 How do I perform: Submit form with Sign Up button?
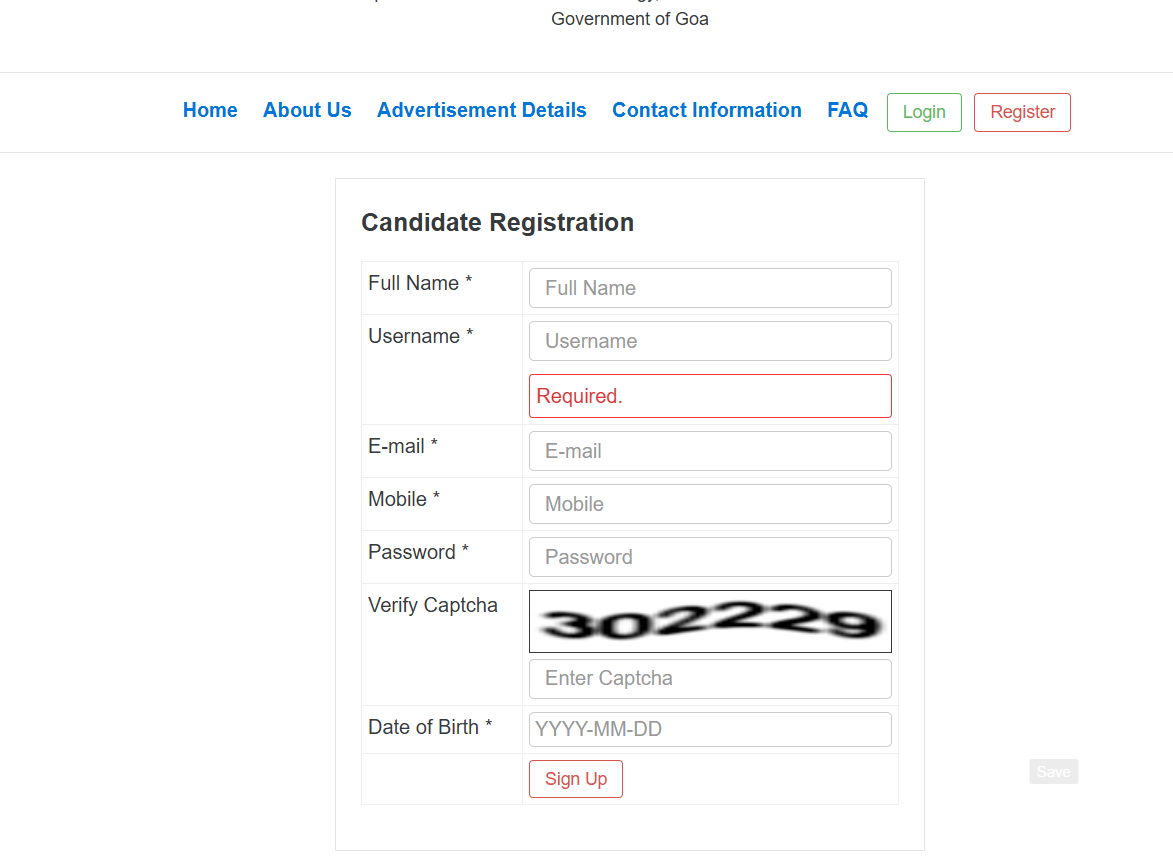coord(575,779)
